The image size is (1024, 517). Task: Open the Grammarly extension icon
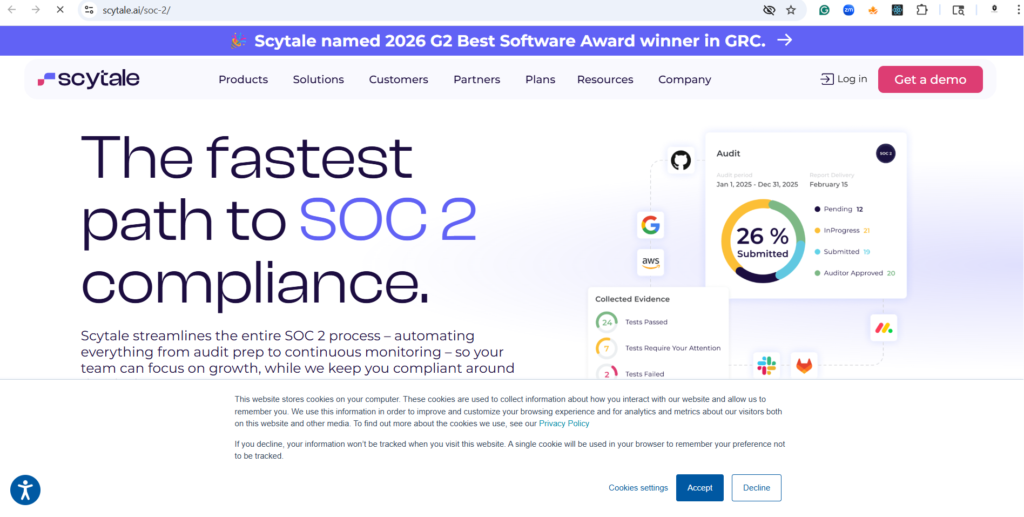pos(824,10)
